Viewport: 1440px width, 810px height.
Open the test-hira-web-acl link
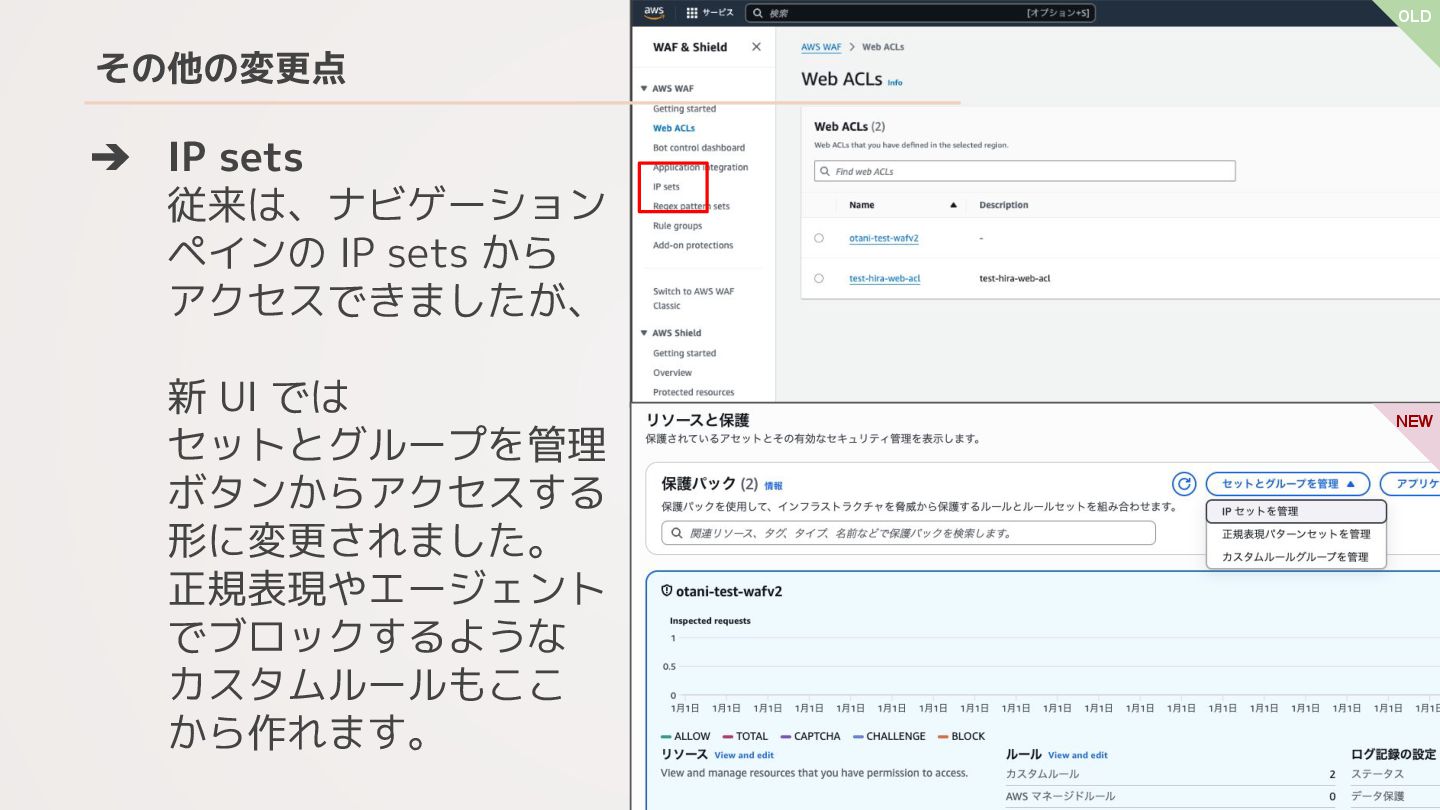[x=884, y=278]
